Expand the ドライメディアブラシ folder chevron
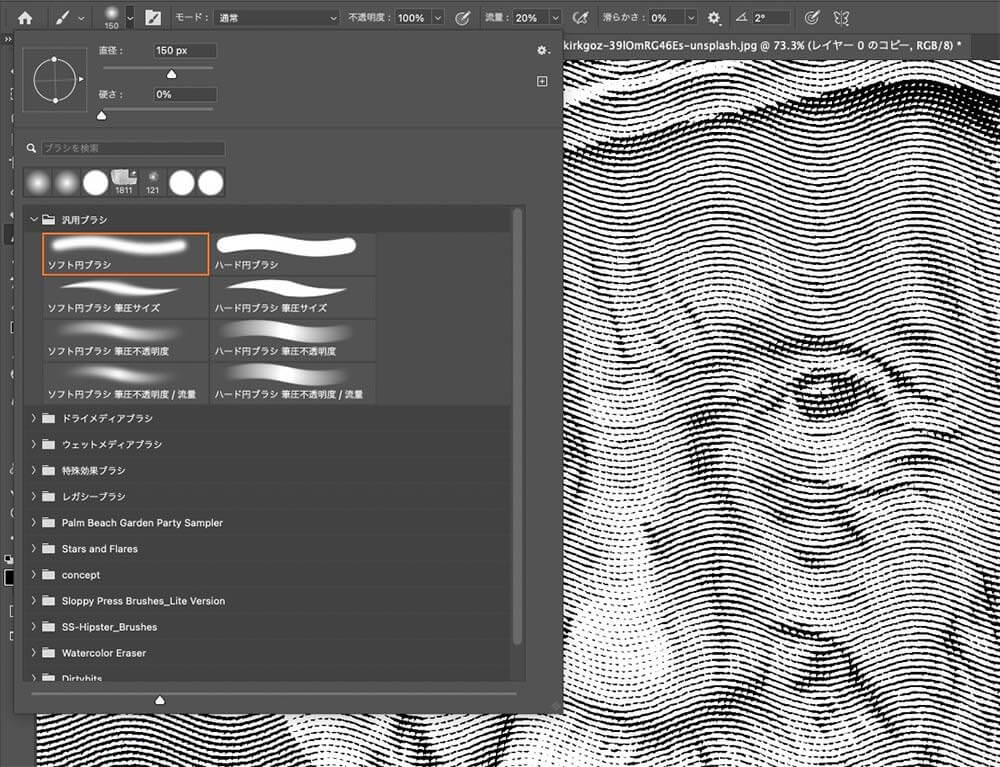The image size is (1000, 767). (34, 418)
